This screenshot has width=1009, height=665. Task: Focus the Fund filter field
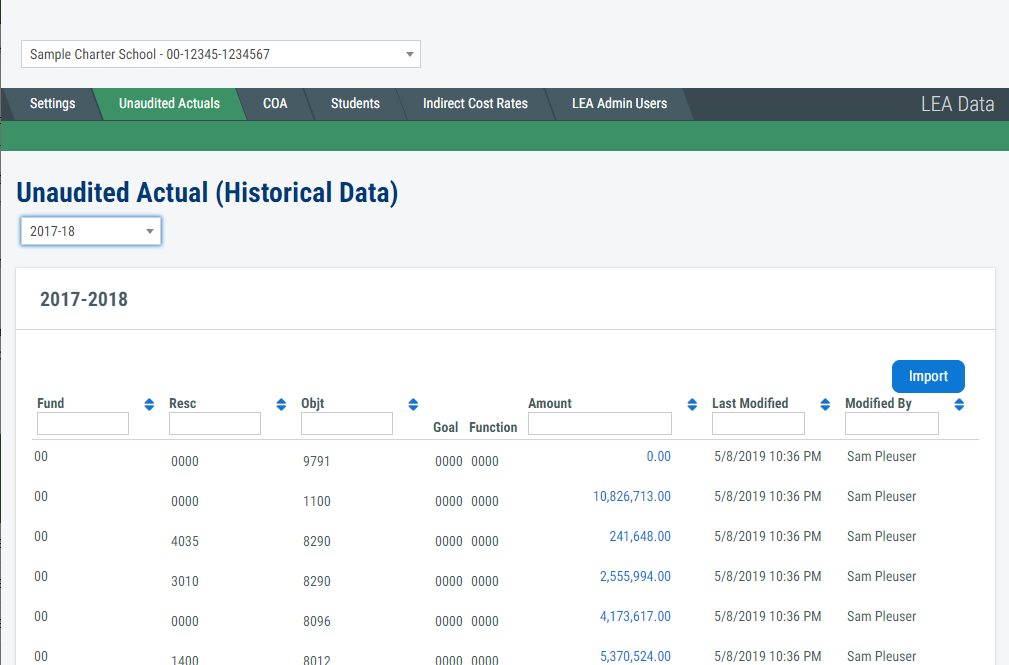[x=83, y=424]
